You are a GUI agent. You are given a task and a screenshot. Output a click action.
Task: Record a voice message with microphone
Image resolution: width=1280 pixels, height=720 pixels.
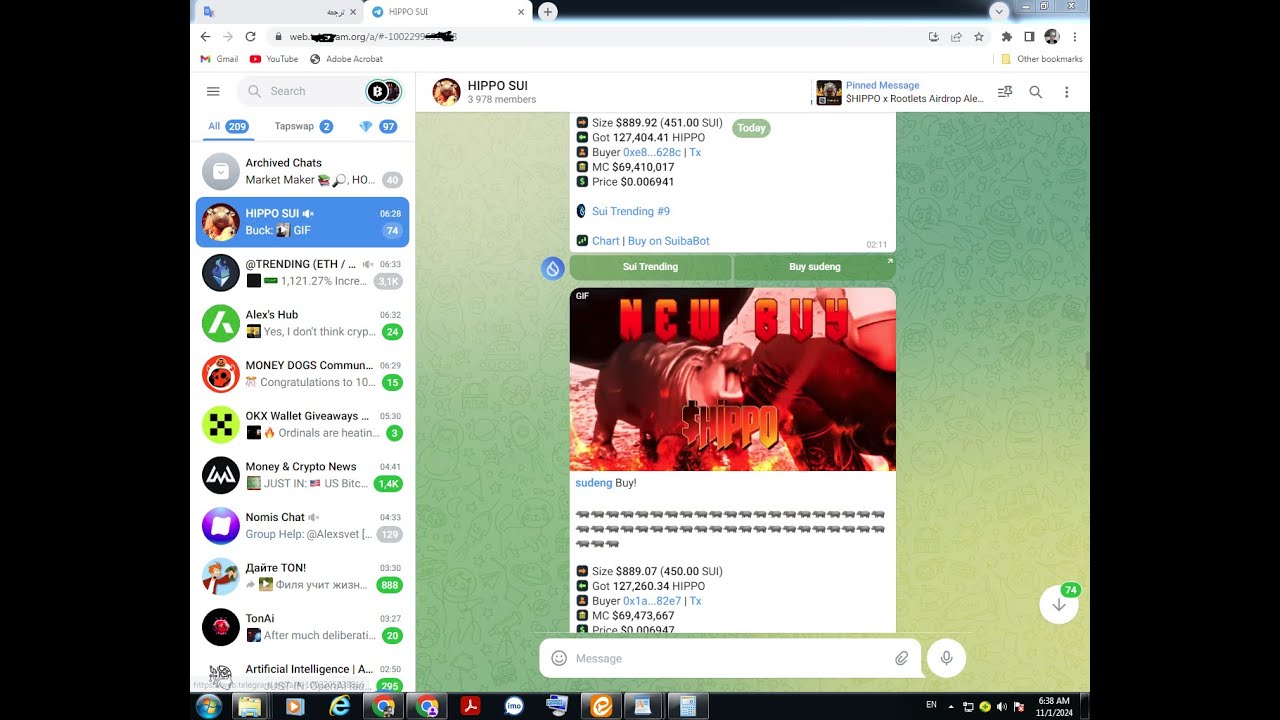(x=946, y=658)
